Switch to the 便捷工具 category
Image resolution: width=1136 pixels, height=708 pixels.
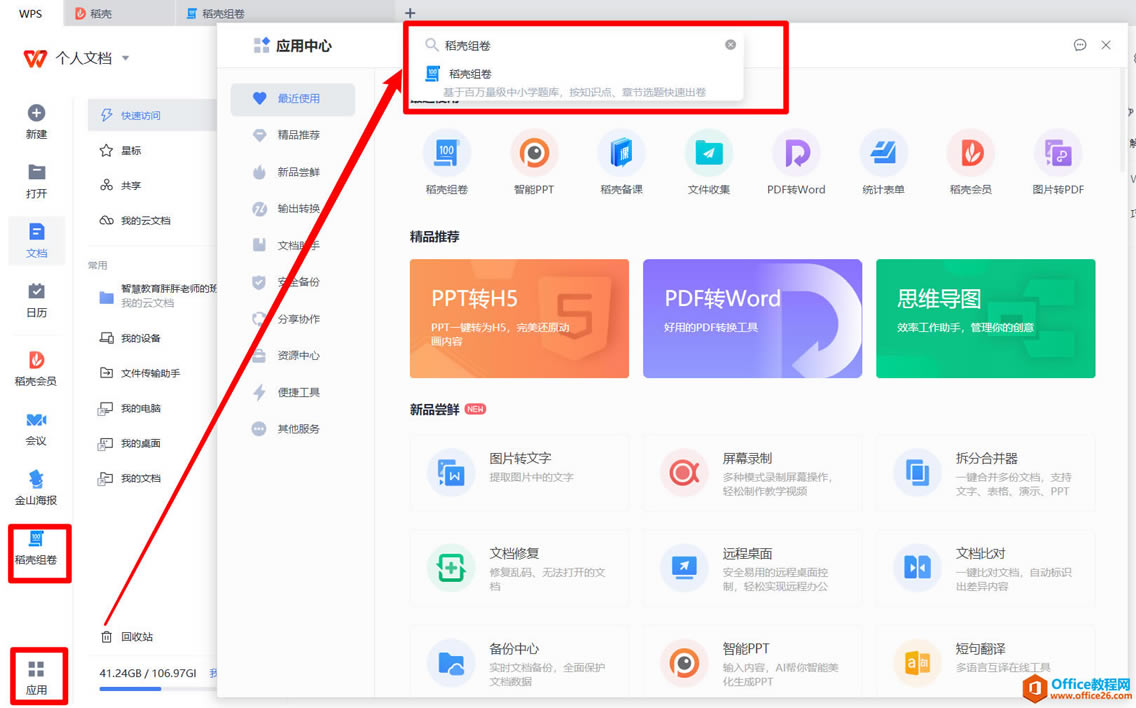298,392
